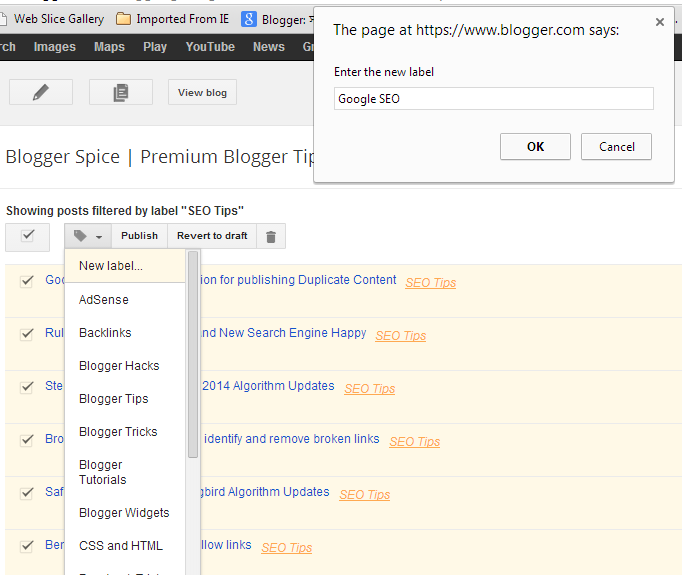Click SEO Tips label on Duplicate Content post
The image size is (682, 575).
pyautogui.click(x=431, y=283)
